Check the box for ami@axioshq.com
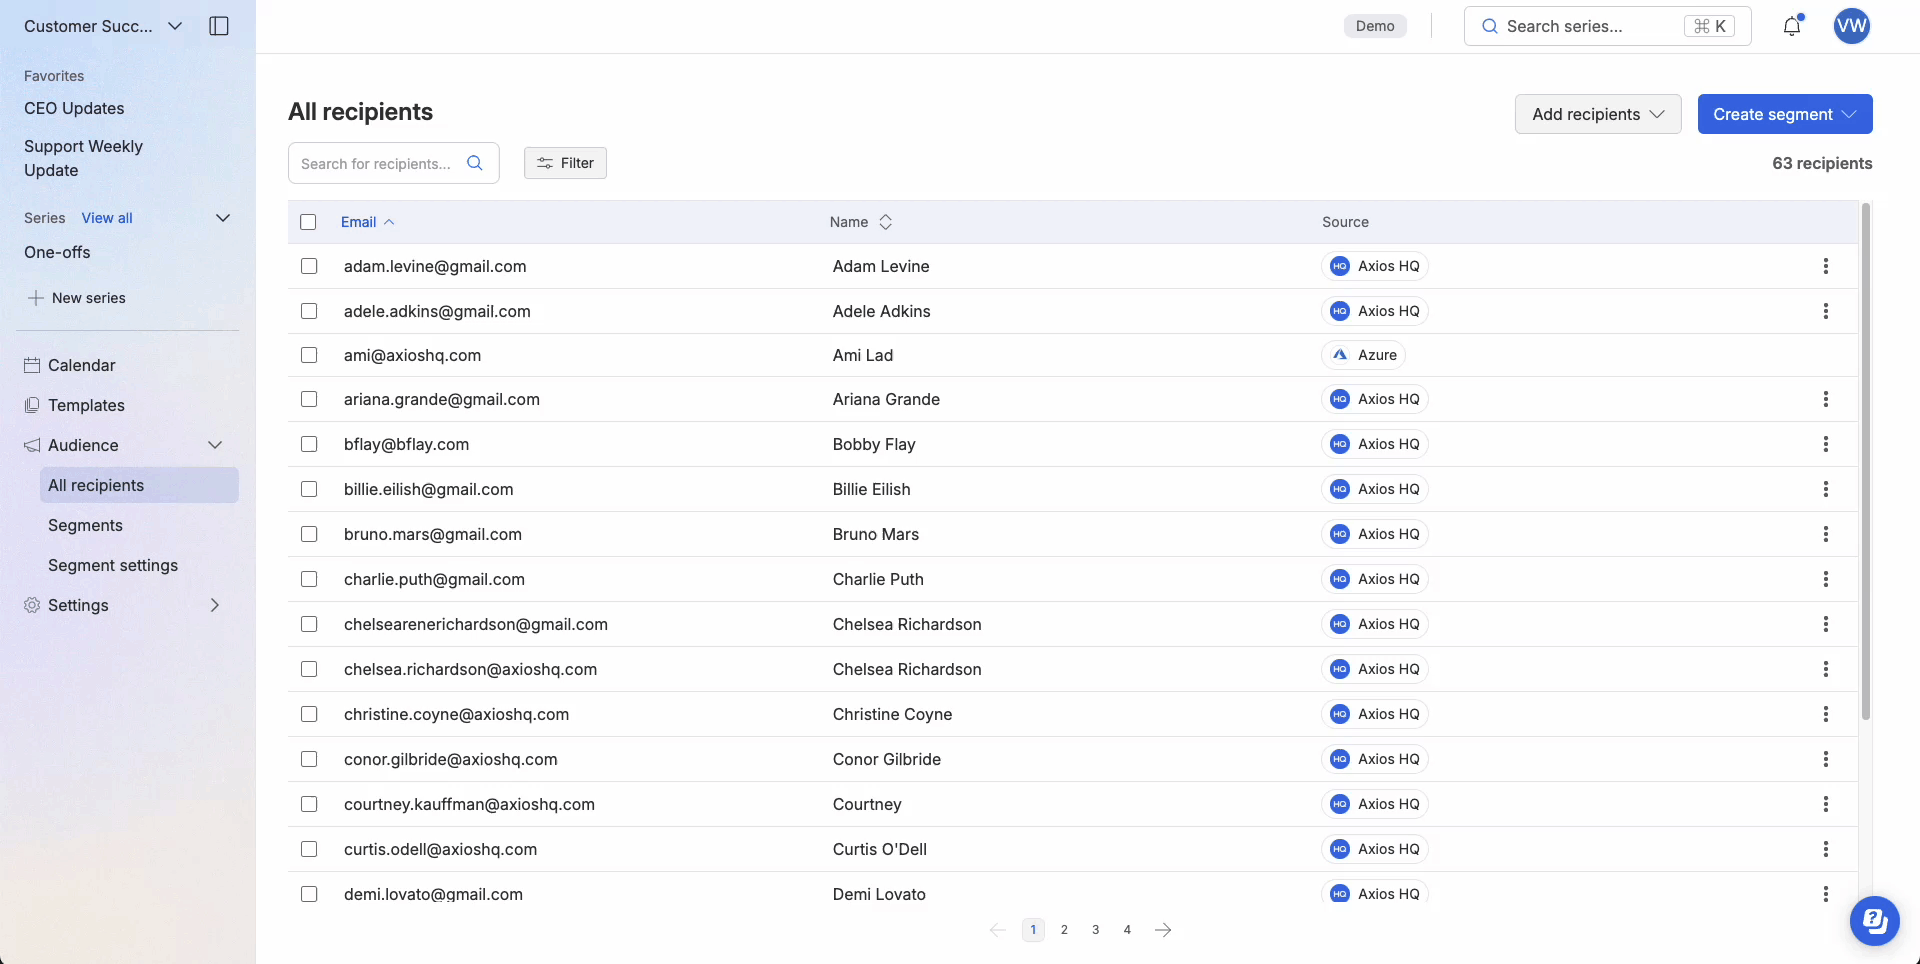The height and width of the screenshot is (964, 1920). pos(309,355)
